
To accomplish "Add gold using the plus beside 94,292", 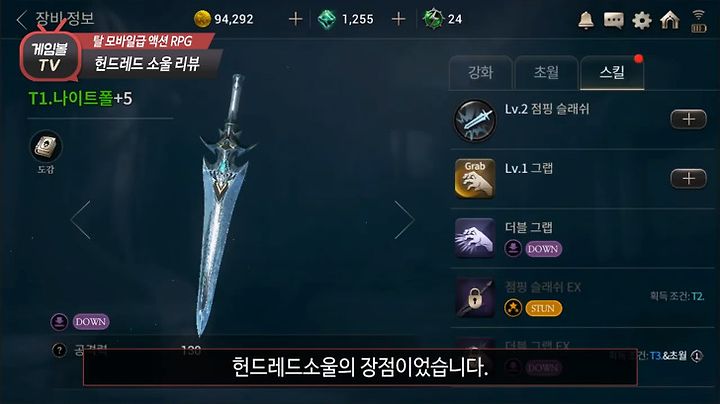I will pos(295,19).
